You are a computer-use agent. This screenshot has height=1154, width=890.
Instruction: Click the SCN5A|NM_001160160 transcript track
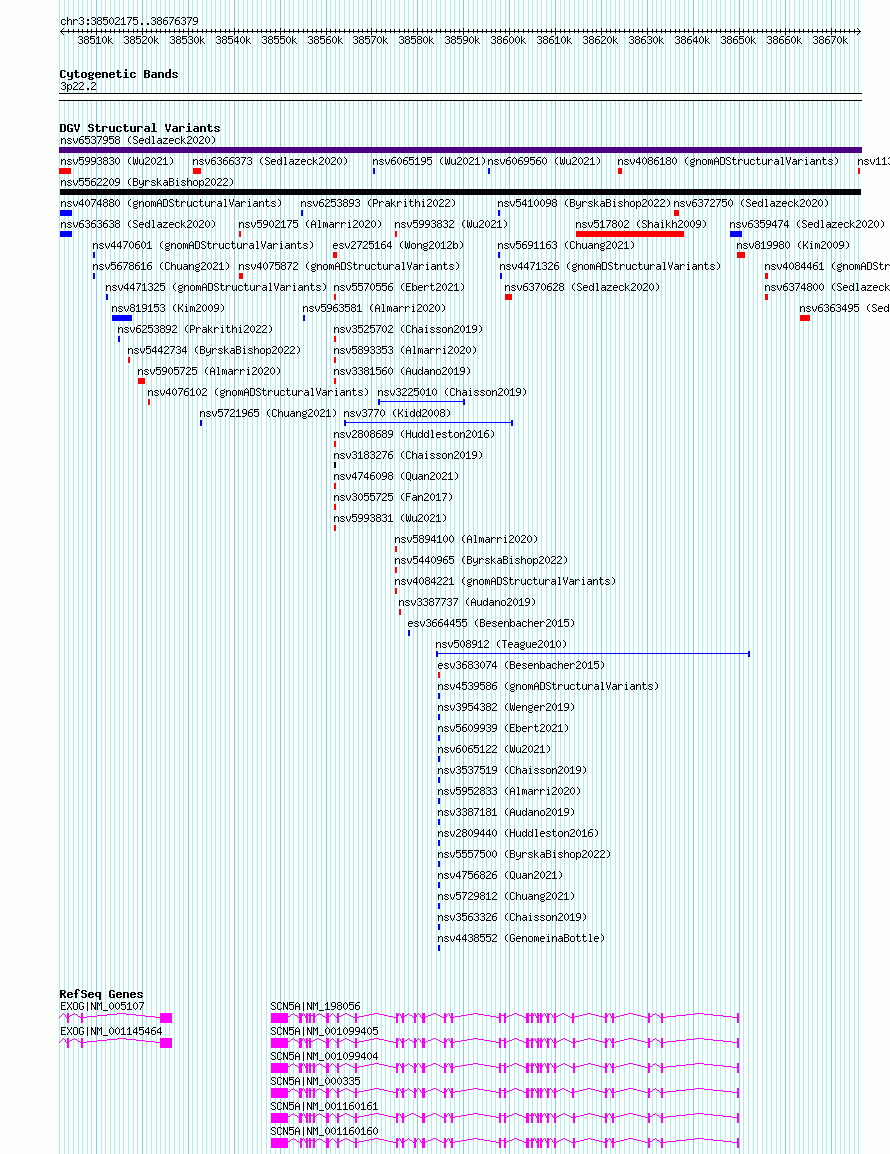click(x=505, y=1143)
